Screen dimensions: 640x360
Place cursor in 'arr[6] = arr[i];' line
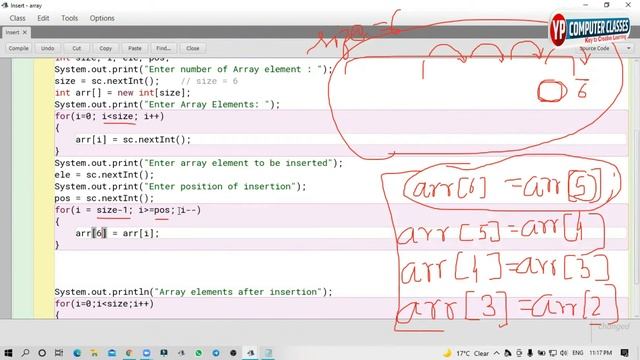[x=117, y=233]
